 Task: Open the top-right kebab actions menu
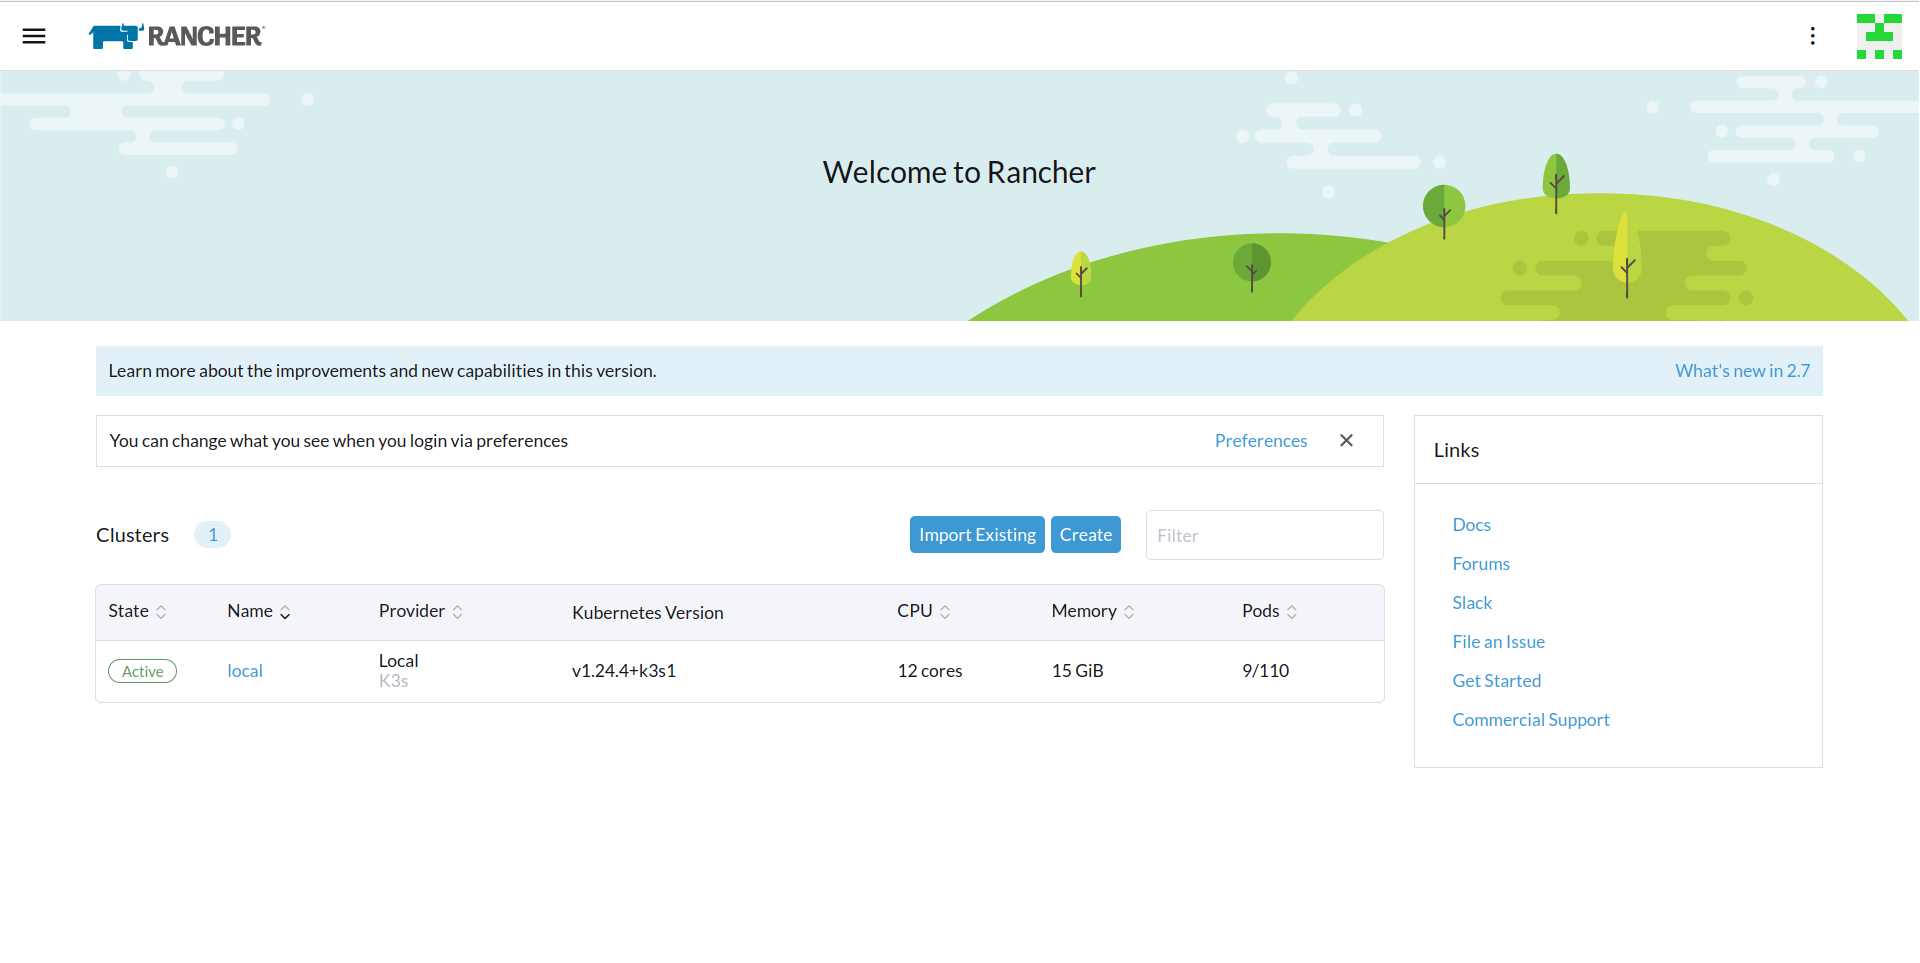(1812, 36)
